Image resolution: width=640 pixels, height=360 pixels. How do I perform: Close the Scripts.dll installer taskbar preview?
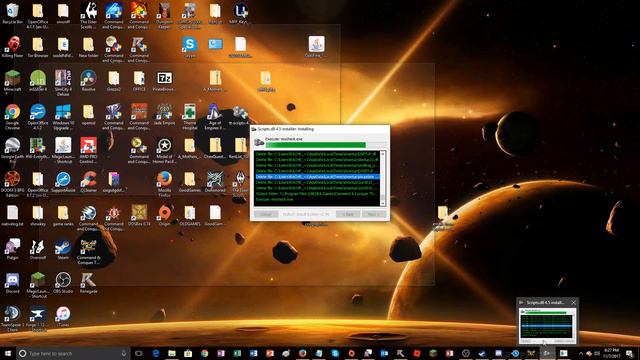pos(573,302)
